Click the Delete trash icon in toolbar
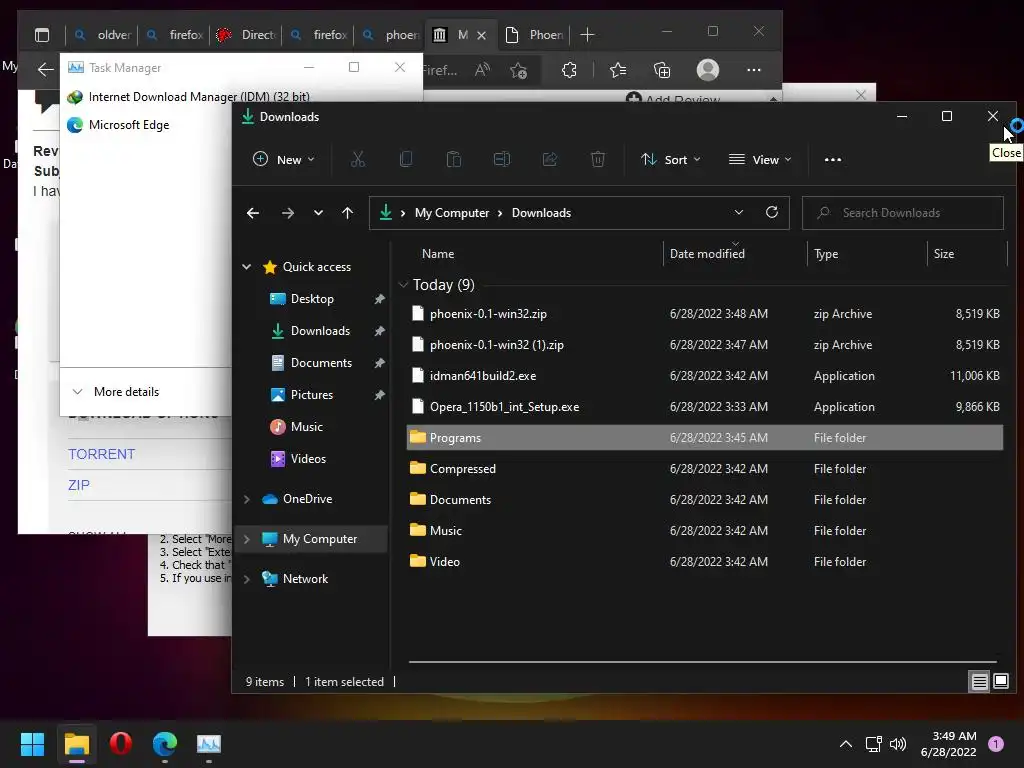Image resolution: width=1024 pixels, height=768 pixels. tap(598, 159)
